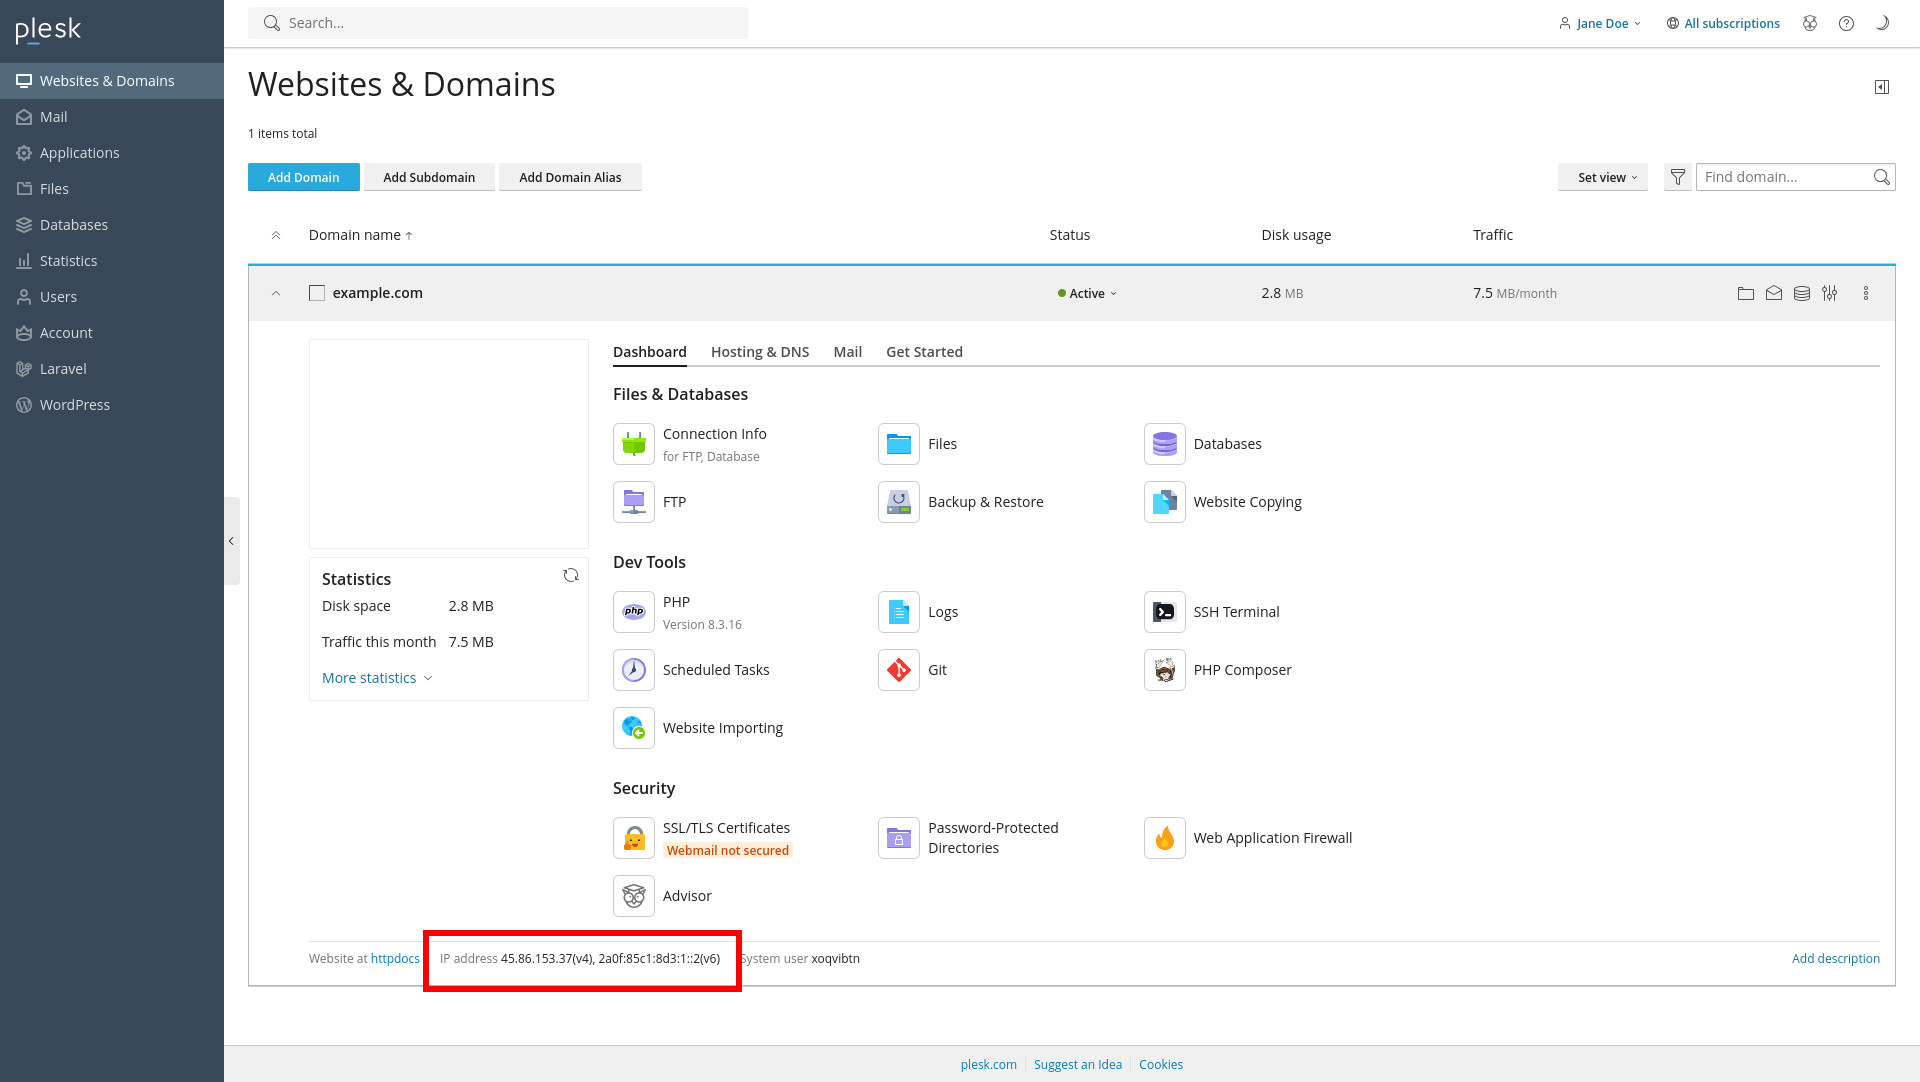Open WordPress in the sidebar
The height and width of the screenshot is (1082, 1920).
[x=112, y=405]
